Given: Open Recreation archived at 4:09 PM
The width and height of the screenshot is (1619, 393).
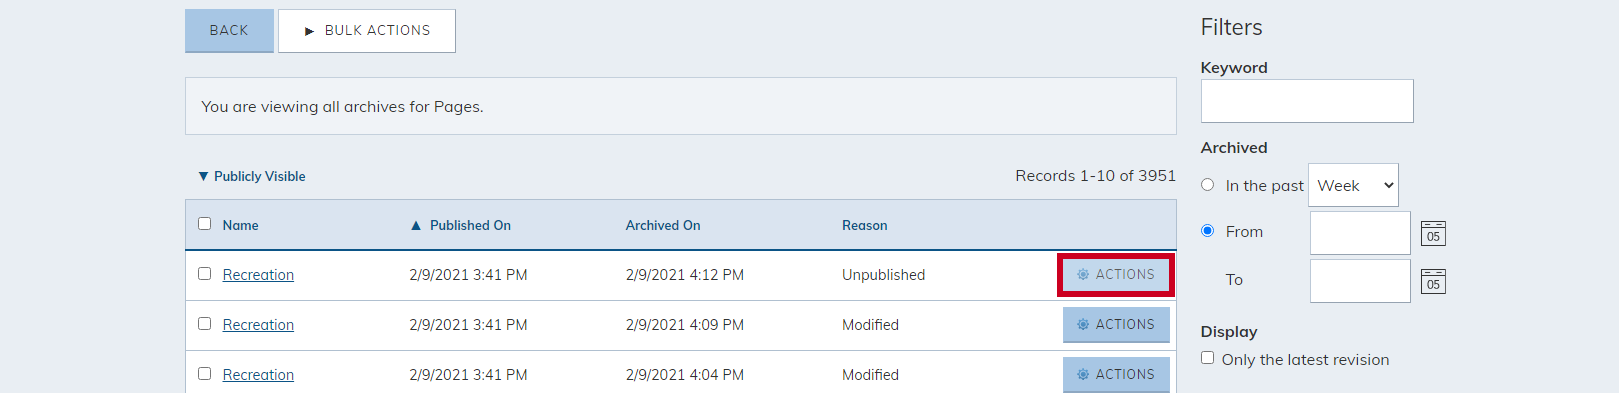Looking at the screenshot, I should (x=258, y=325).
